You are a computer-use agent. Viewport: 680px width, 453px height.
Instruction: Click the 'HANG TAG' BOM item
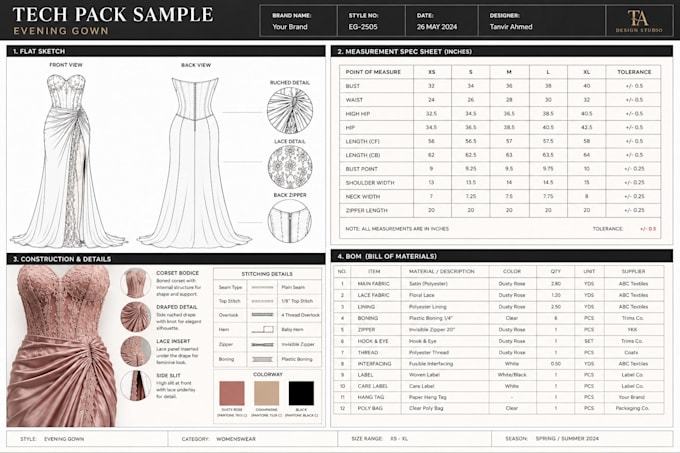371,397
